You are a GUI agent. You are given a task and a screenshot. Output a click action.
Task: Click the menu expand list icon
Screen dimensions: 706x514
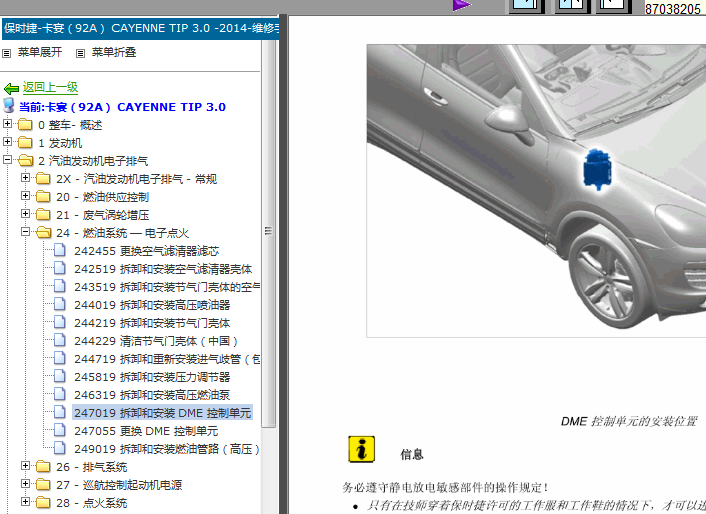coord(6,53)
